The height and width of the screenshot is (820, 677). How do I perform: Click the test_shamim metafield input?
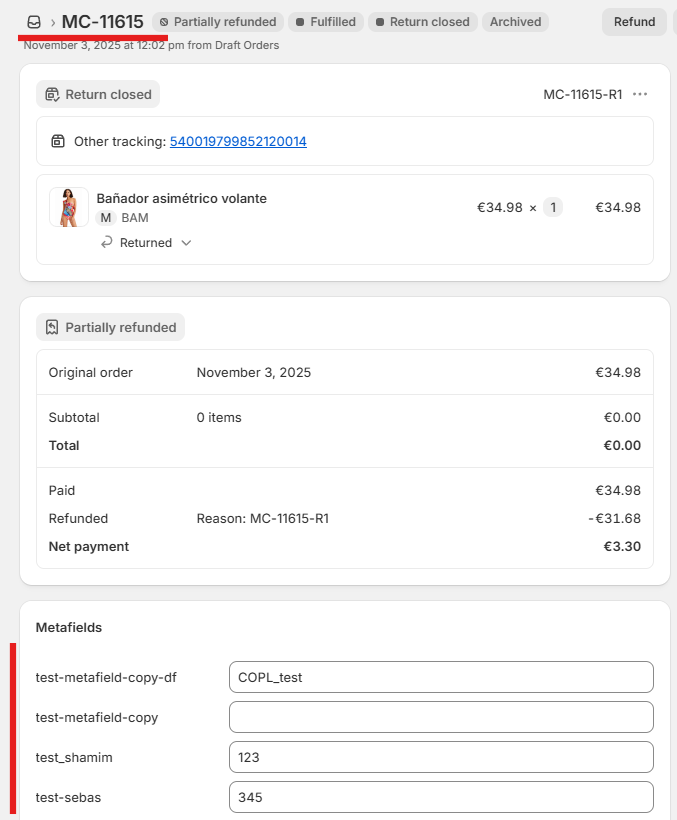441,757
